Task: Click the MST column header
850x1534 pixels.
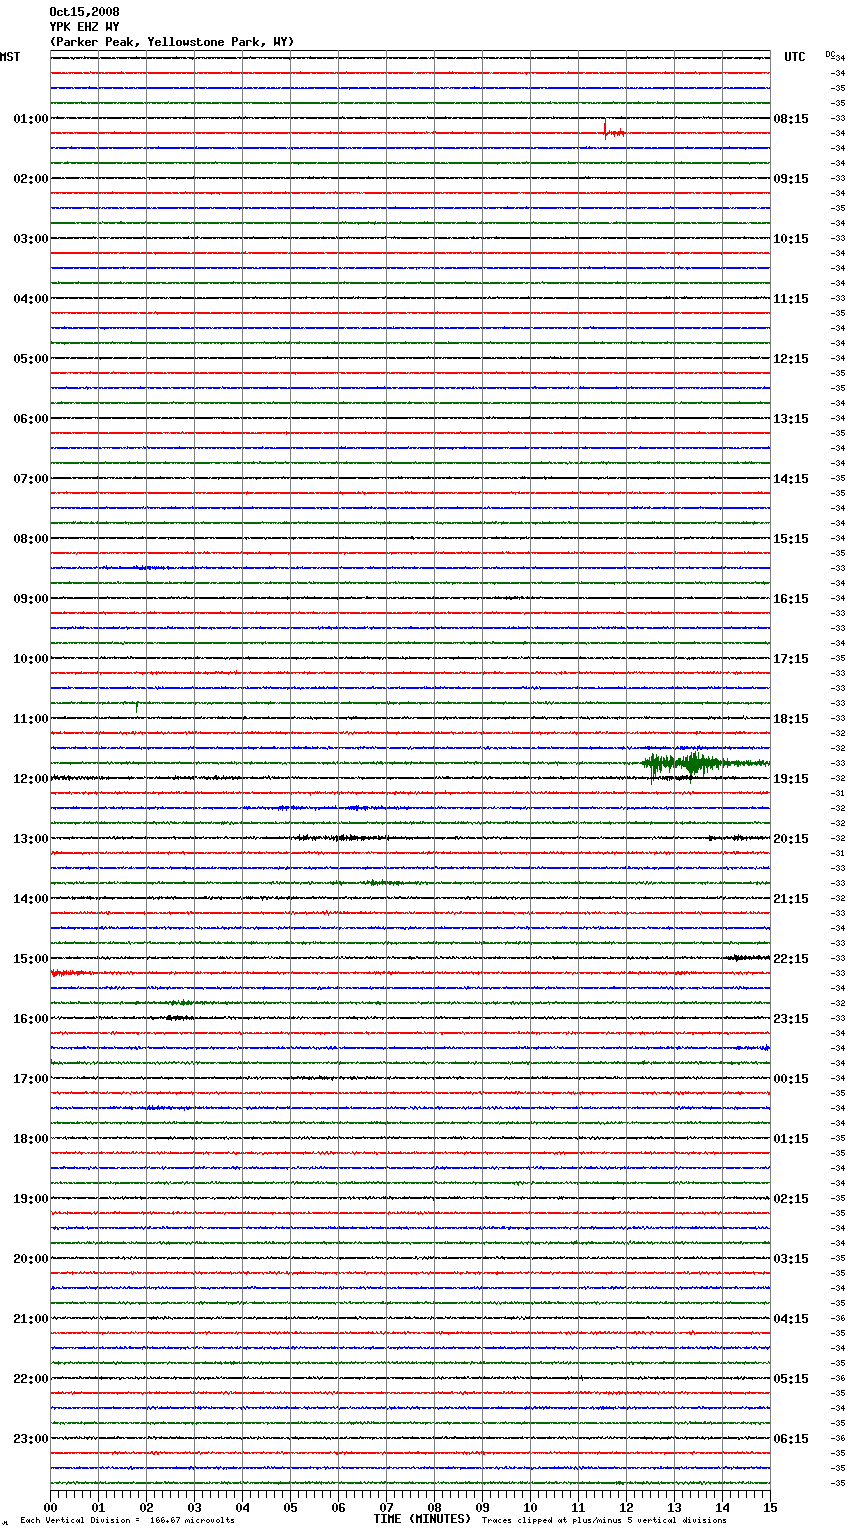Action: tap(10, 57)
